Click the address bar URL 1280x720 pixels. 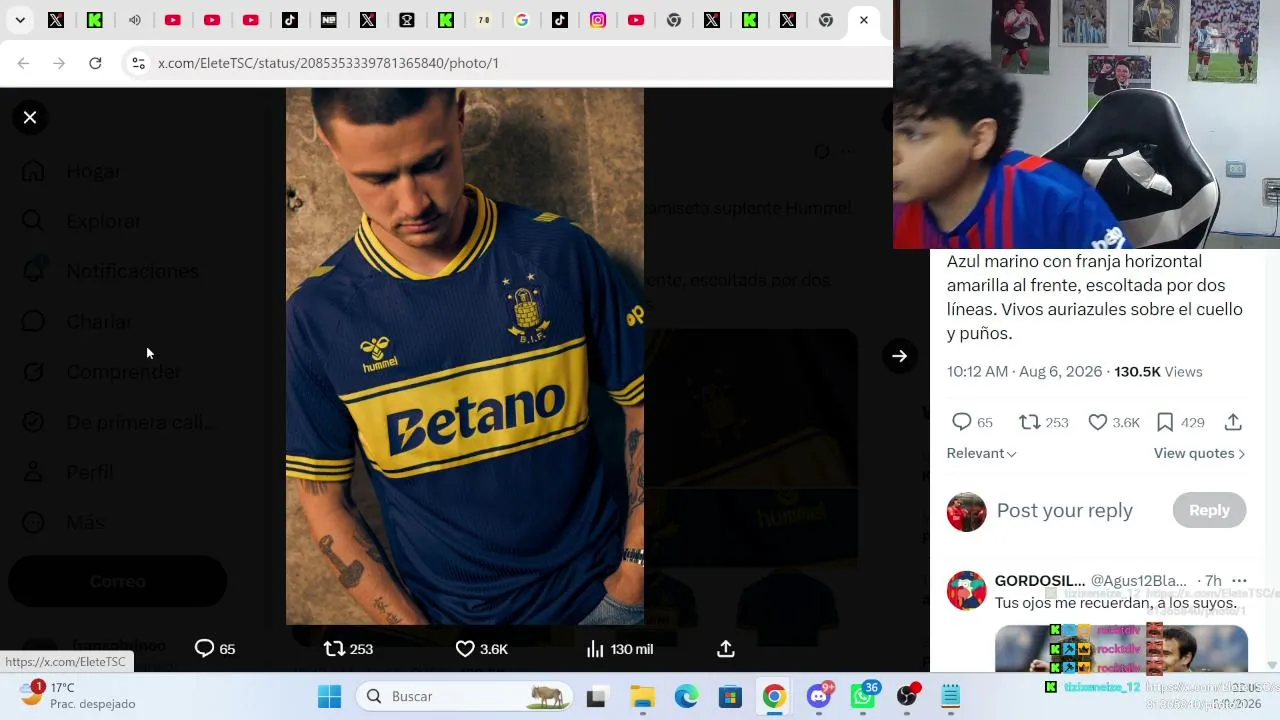[x=328, y=63]
